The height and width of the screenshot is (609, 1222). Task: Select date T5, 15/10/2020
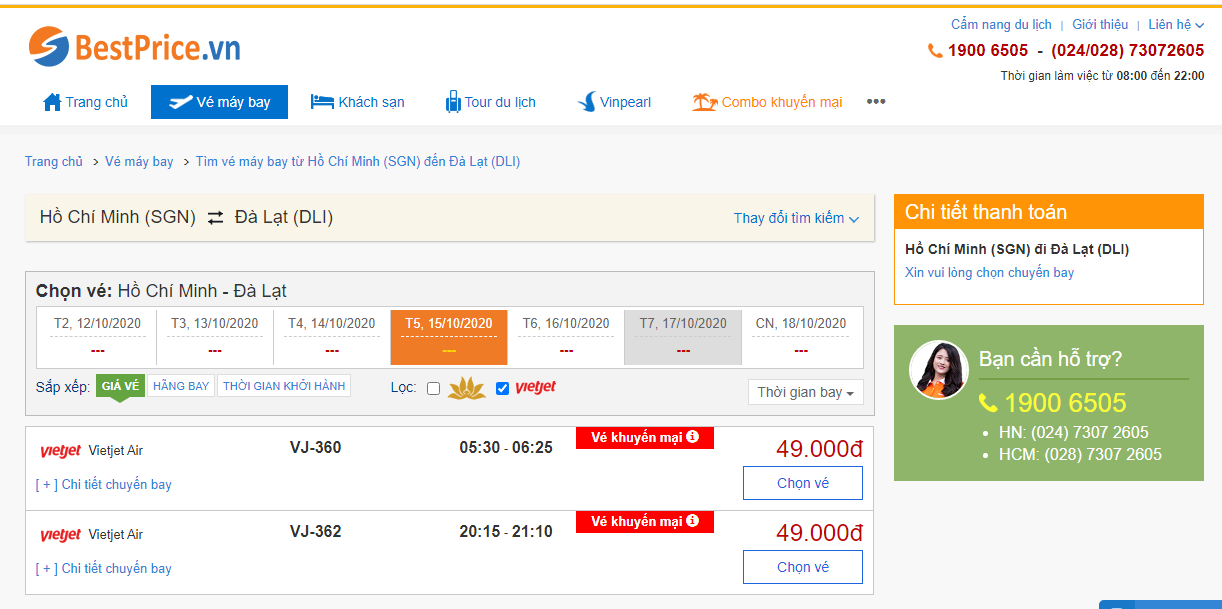click(x=449, y=337)
